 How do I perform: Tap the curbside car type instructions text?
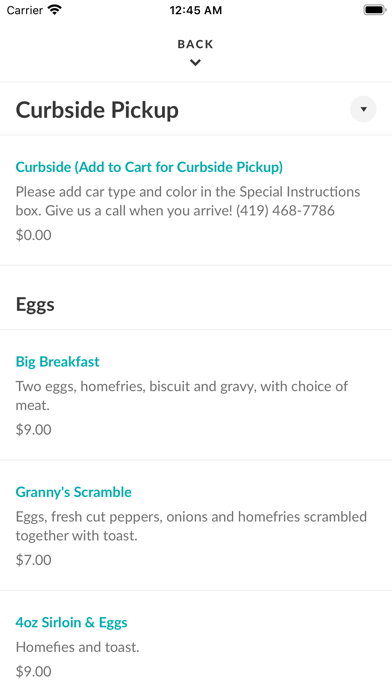188,201
